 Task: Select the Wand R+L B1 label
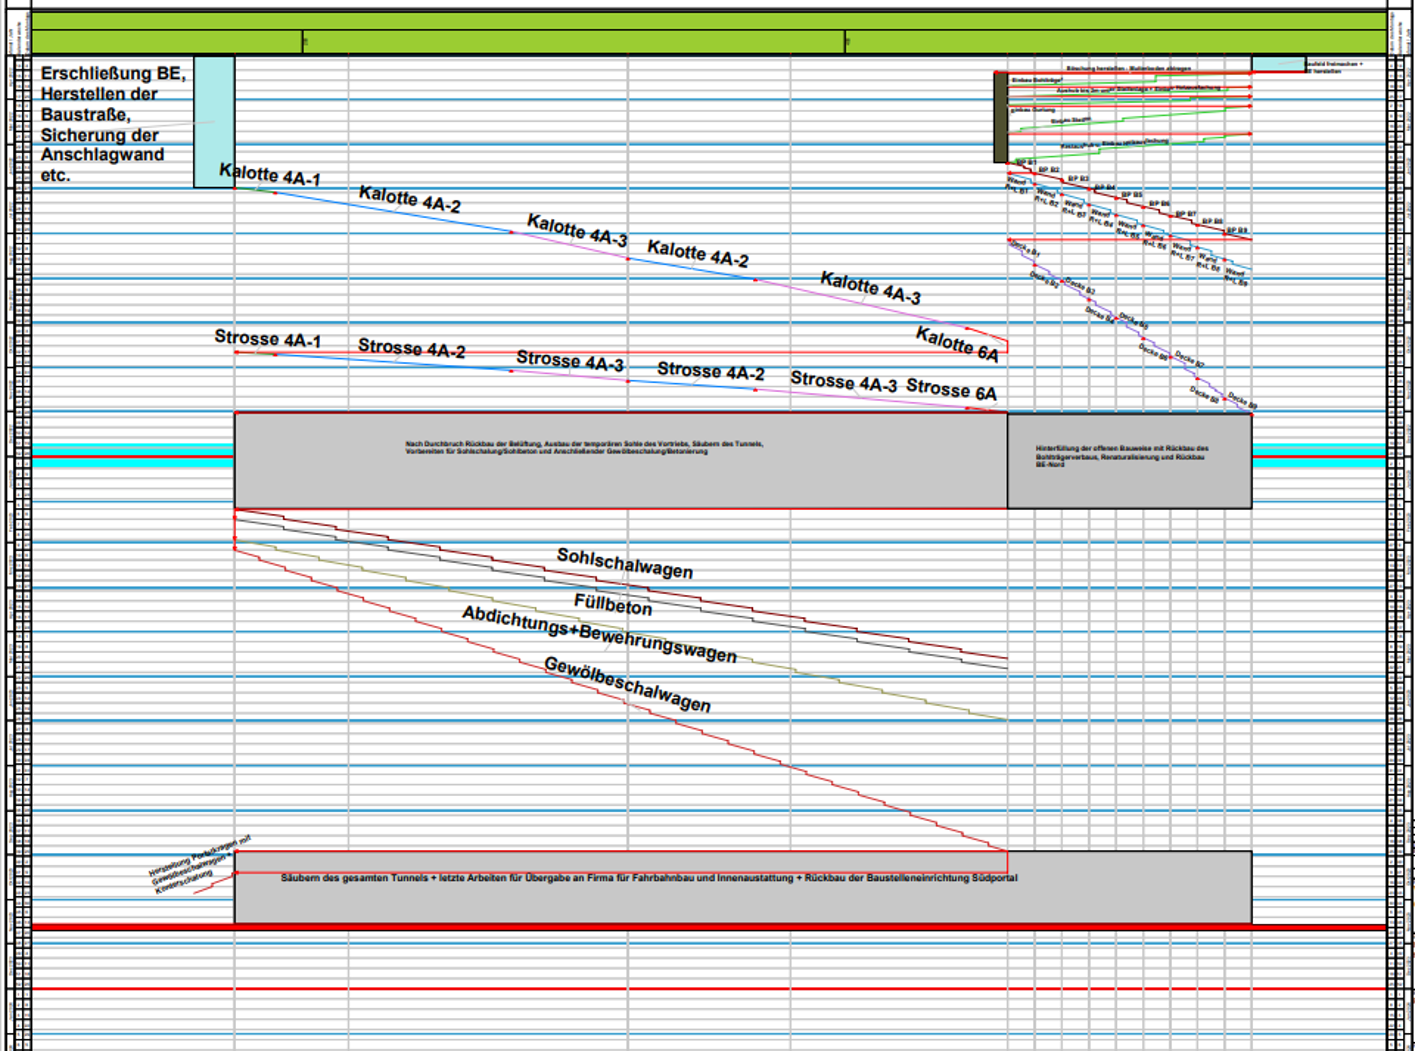tap(1015, 185)
